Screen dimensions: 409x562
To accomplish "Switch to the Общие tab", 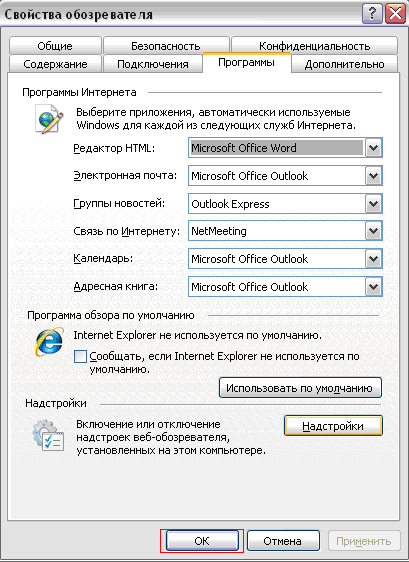I will 55,46.
